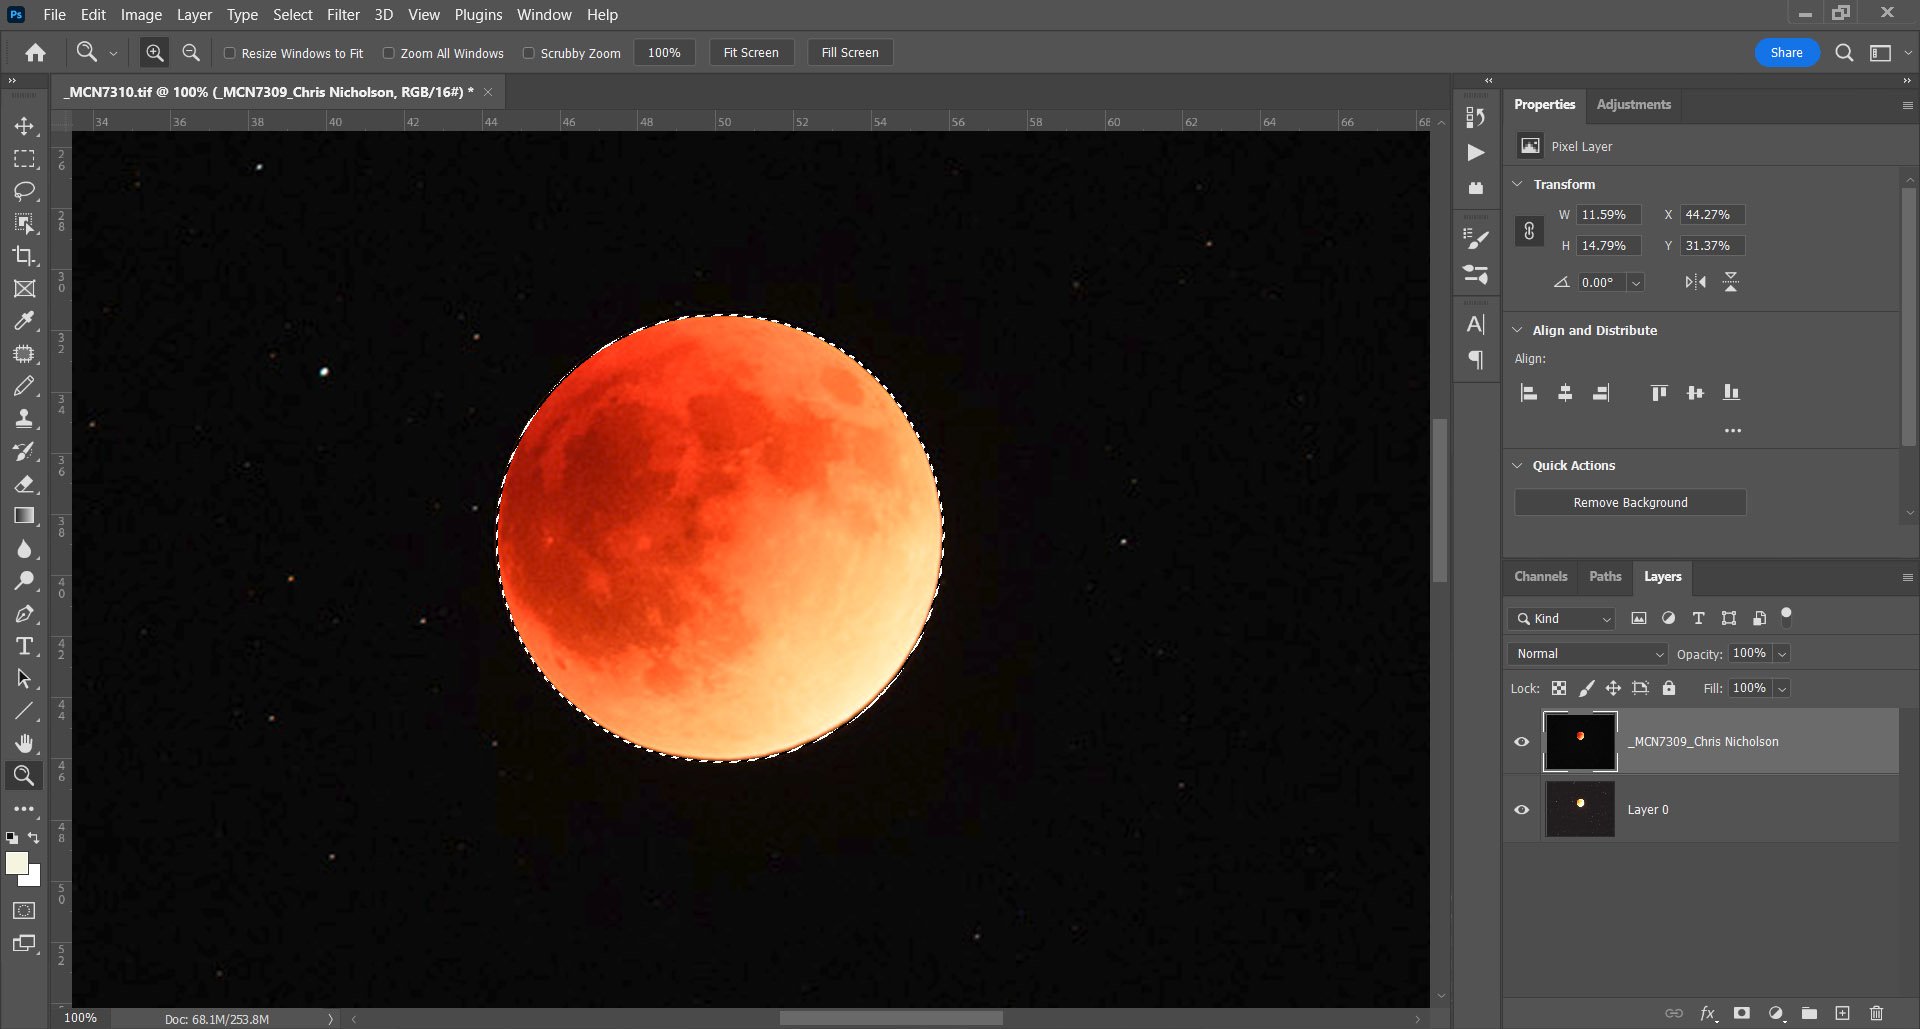Select the Lasso tool
Viewport: 1920px width, 1029px height.
click(x=24, y=191)
